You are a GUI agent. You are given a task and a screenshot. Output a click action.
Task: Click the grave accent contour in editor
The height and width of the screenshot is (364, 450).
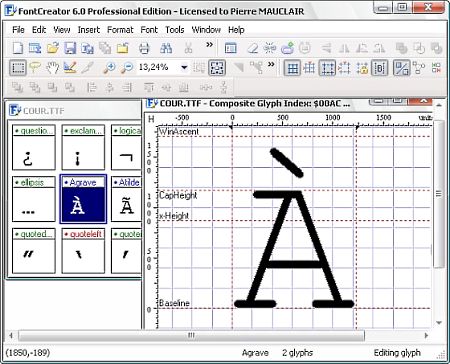click(287, 163)
